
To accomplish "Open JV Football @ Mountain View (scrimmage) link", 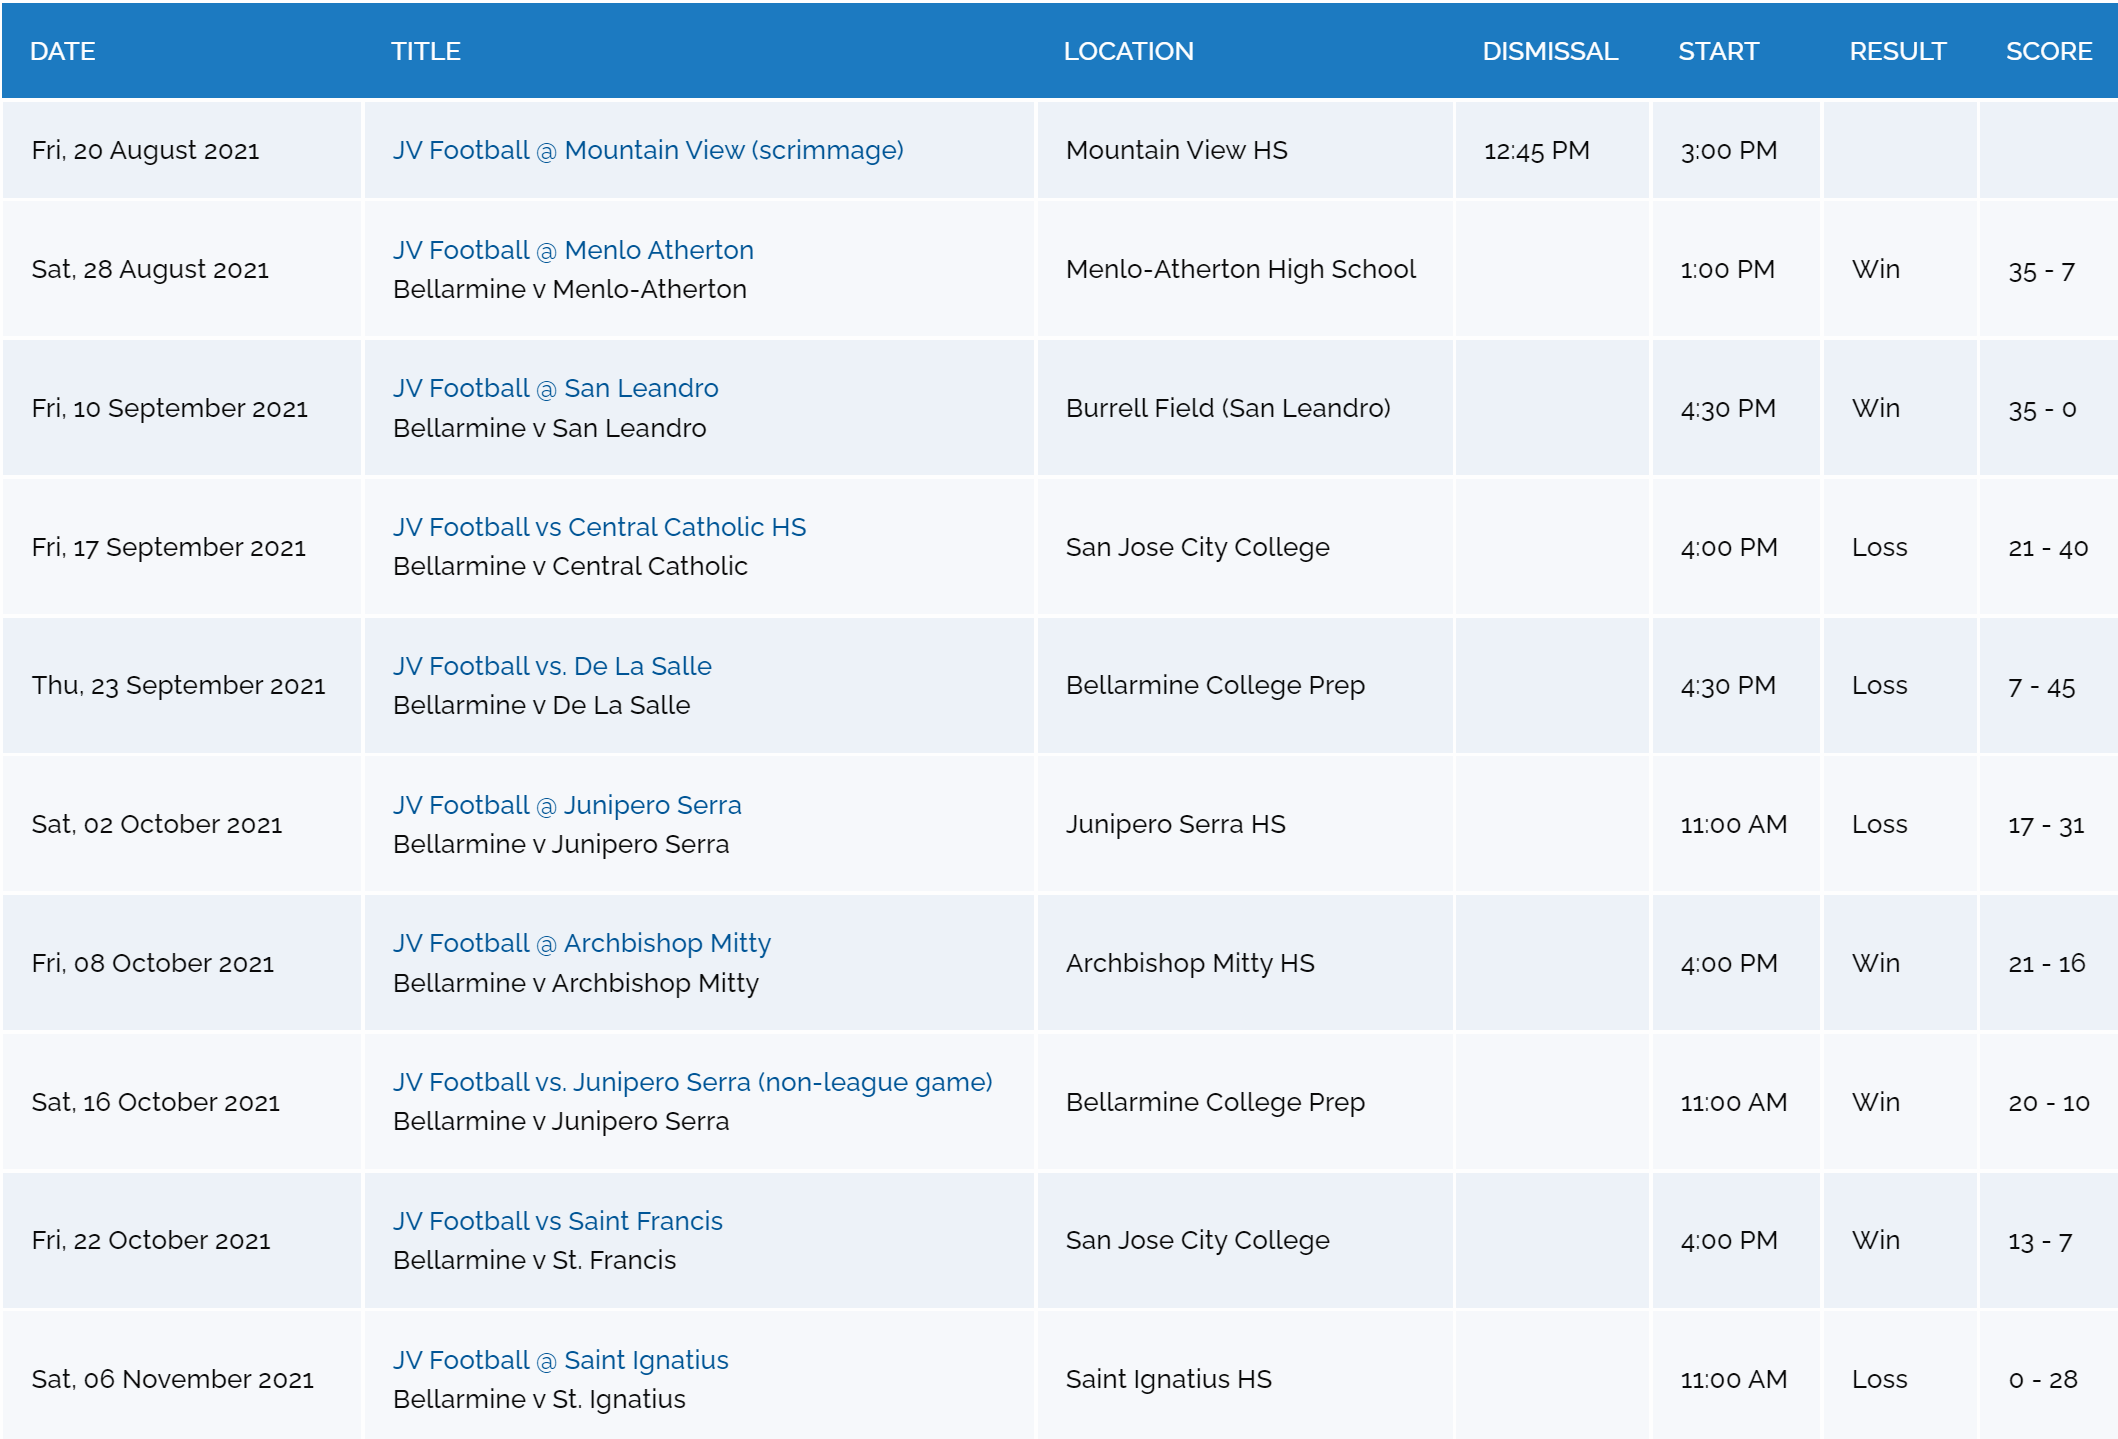I will [x=648, y=150].
